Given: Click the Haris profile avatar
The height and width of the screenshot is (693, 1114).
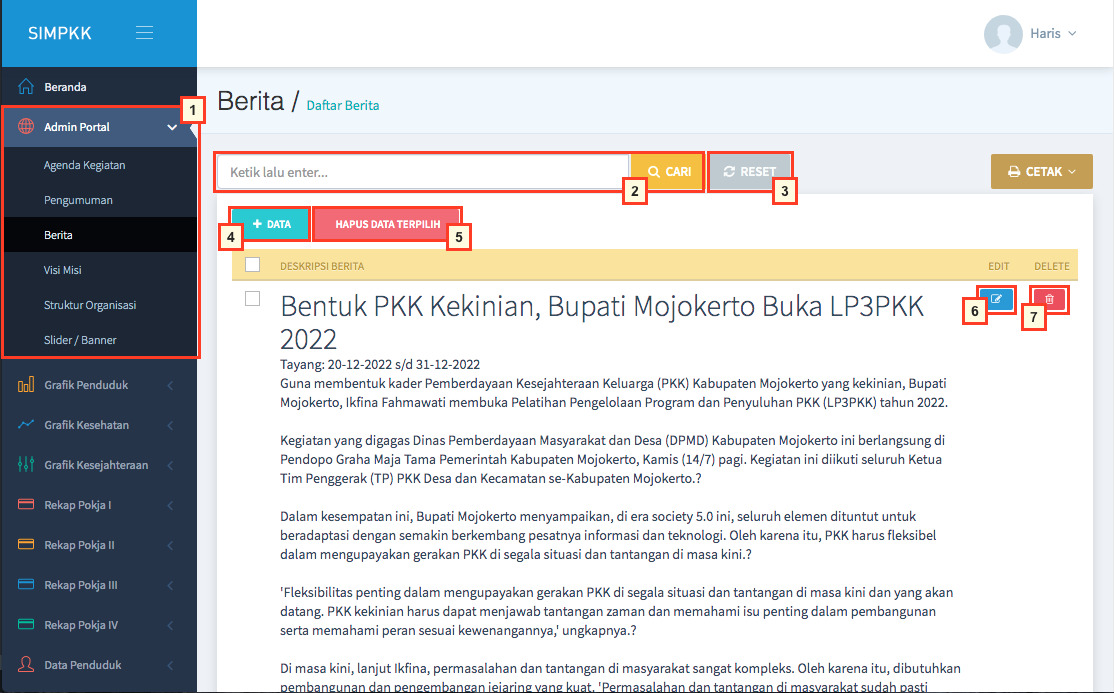Looking at the screenshot, I should [x=1002, y=32].
